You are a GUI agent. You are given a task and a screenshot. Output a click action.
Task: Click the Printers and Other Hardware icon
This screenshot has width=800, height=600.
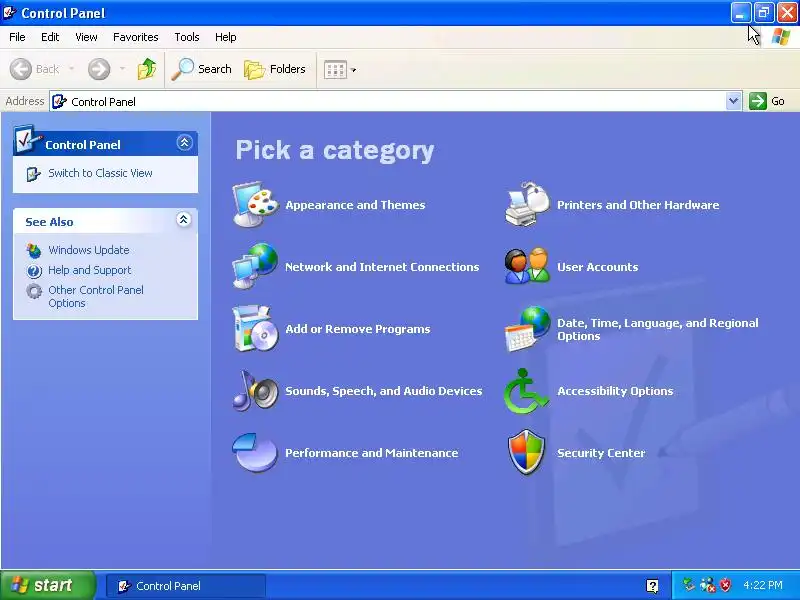[x=528, y=205]
